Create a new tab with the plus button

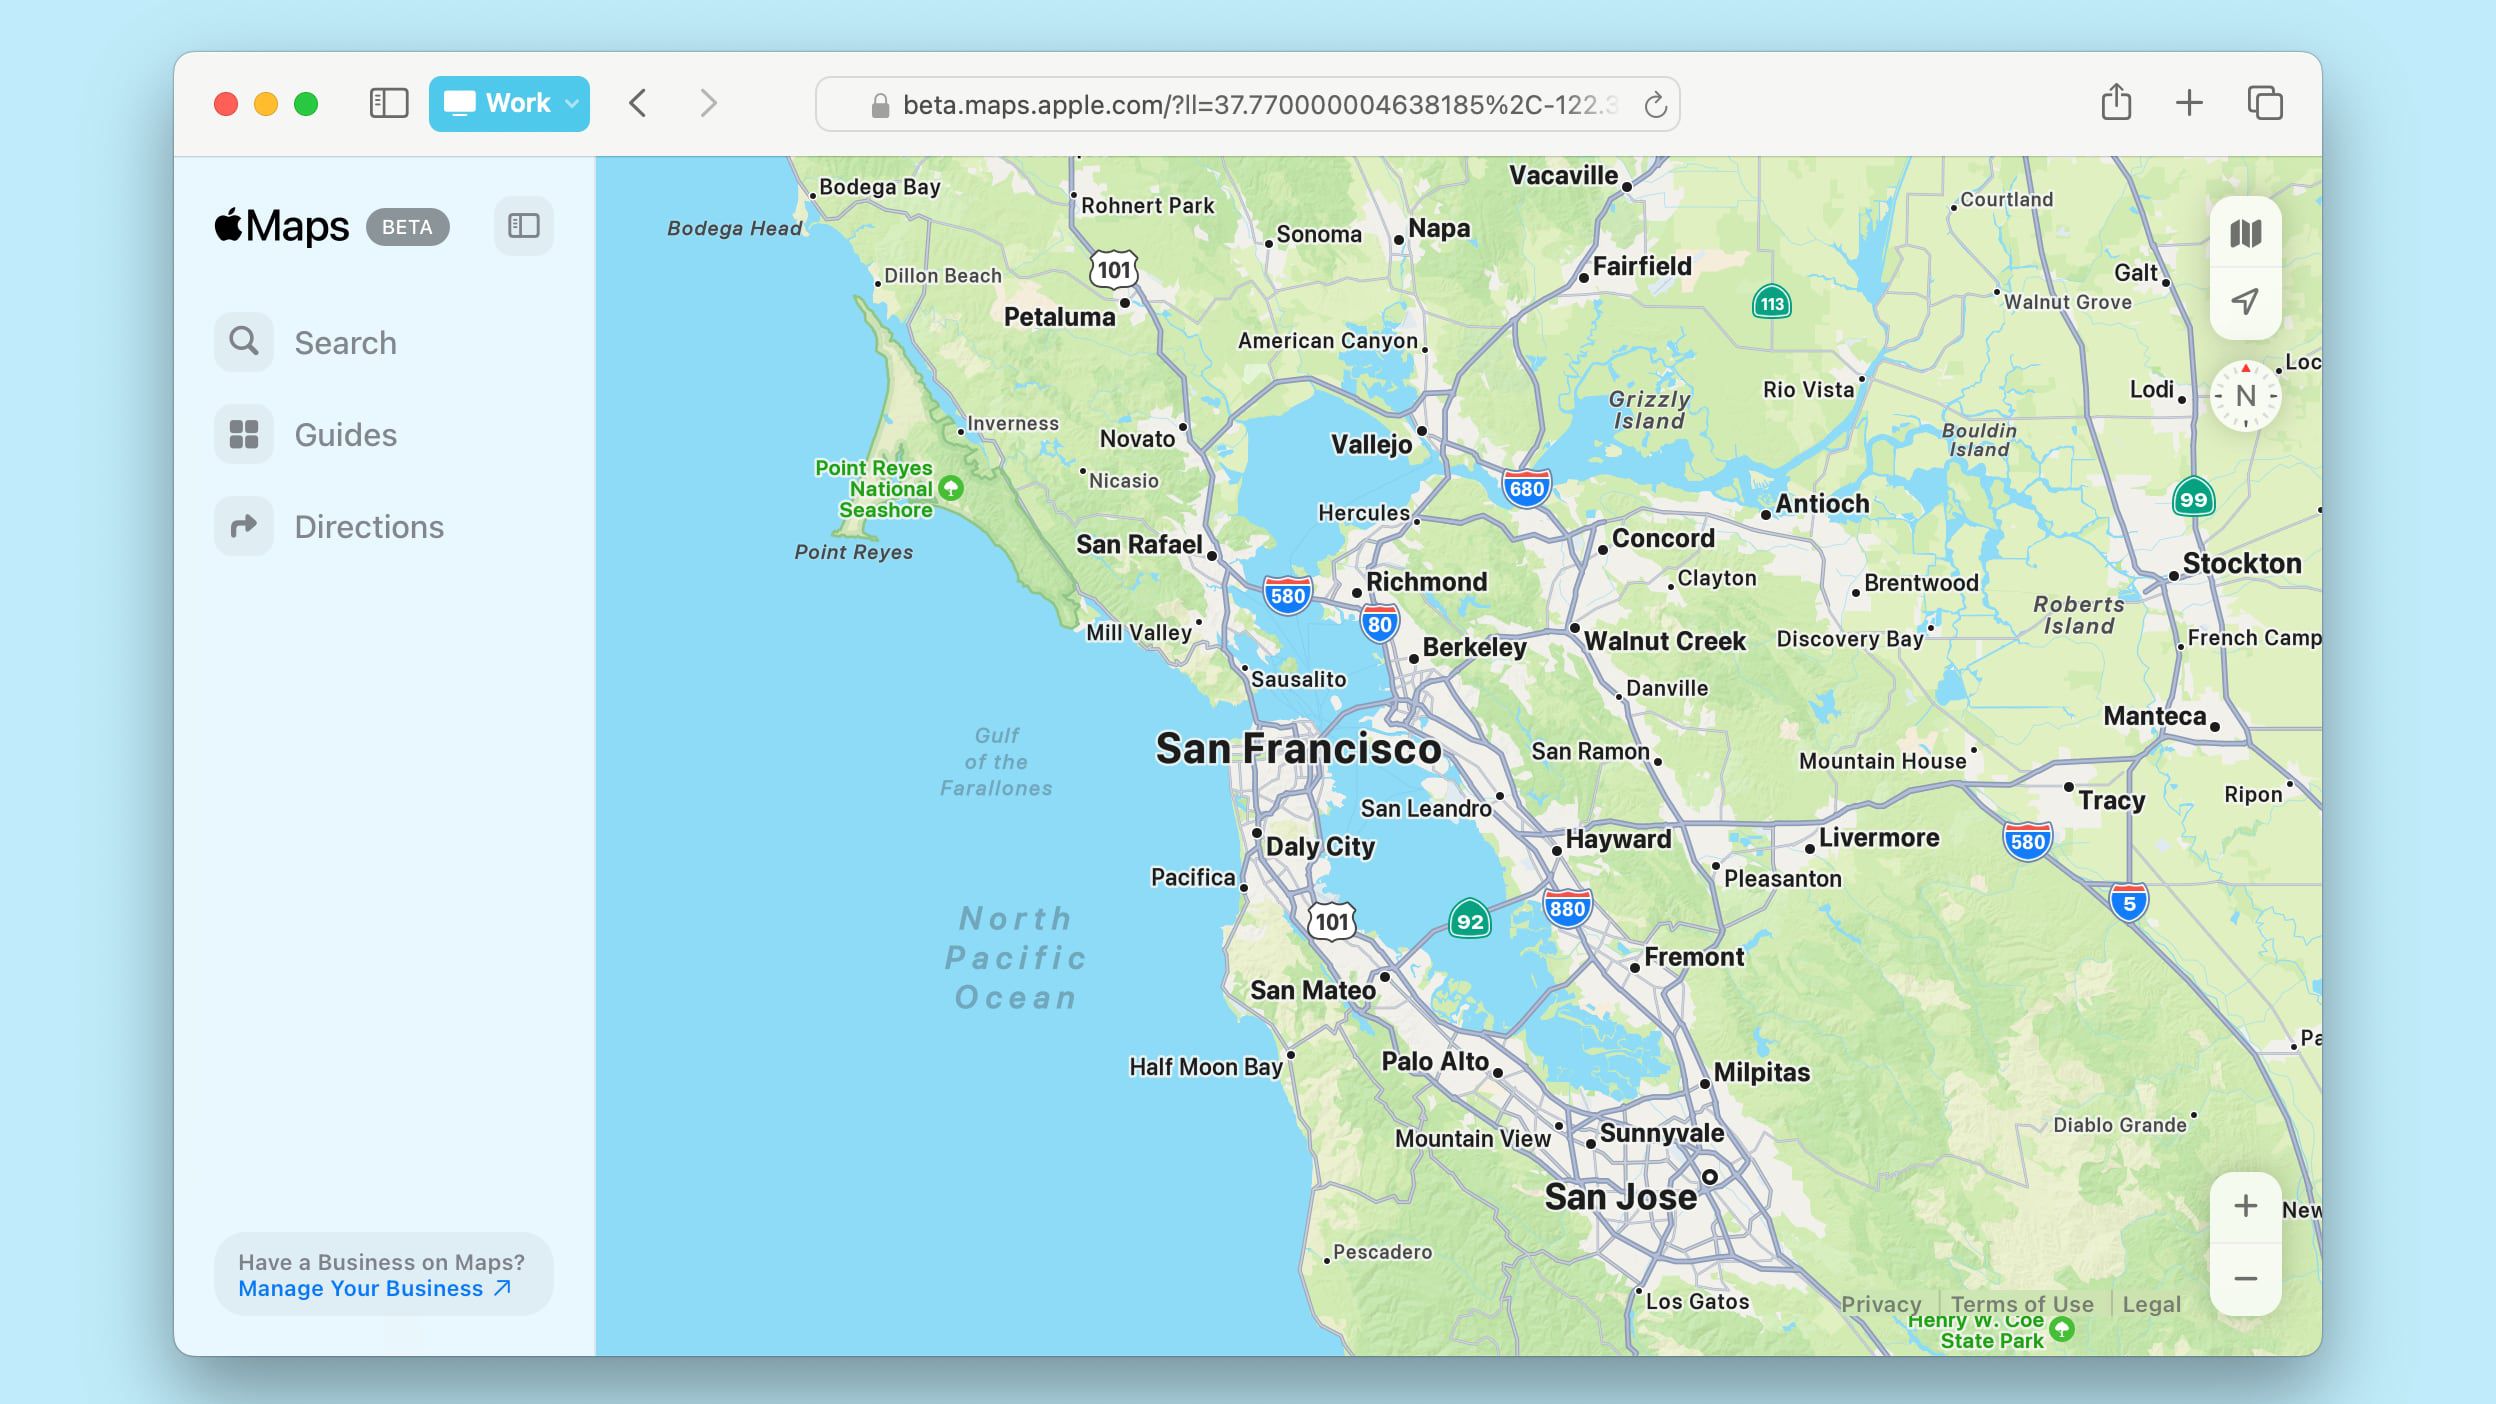pos(2190,102)
